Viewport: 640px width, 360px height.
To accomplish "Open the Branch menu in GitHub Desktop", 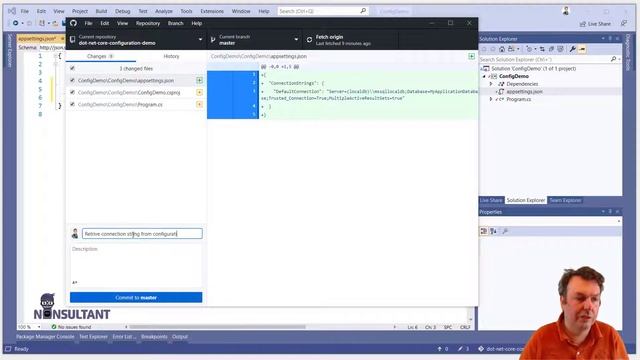I will 176,23.
